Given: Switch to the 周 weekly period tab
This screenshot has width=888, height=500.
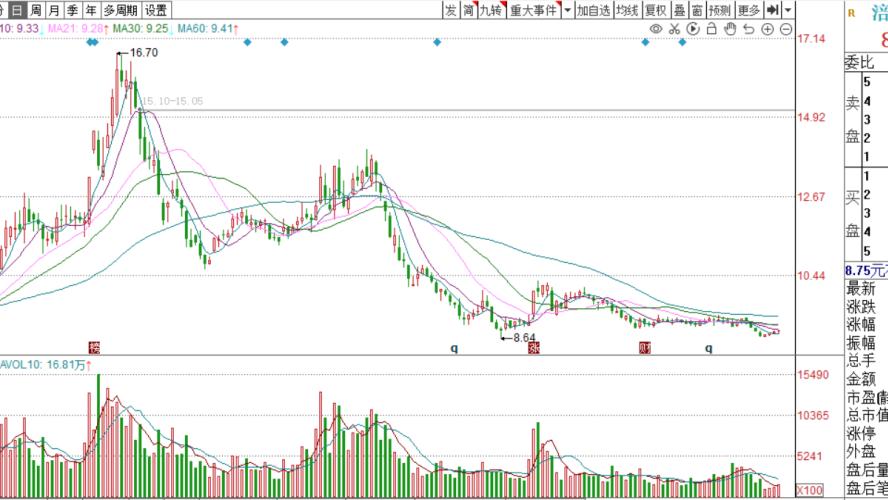Looking at the screenshot, I should [x=36, y=10].
